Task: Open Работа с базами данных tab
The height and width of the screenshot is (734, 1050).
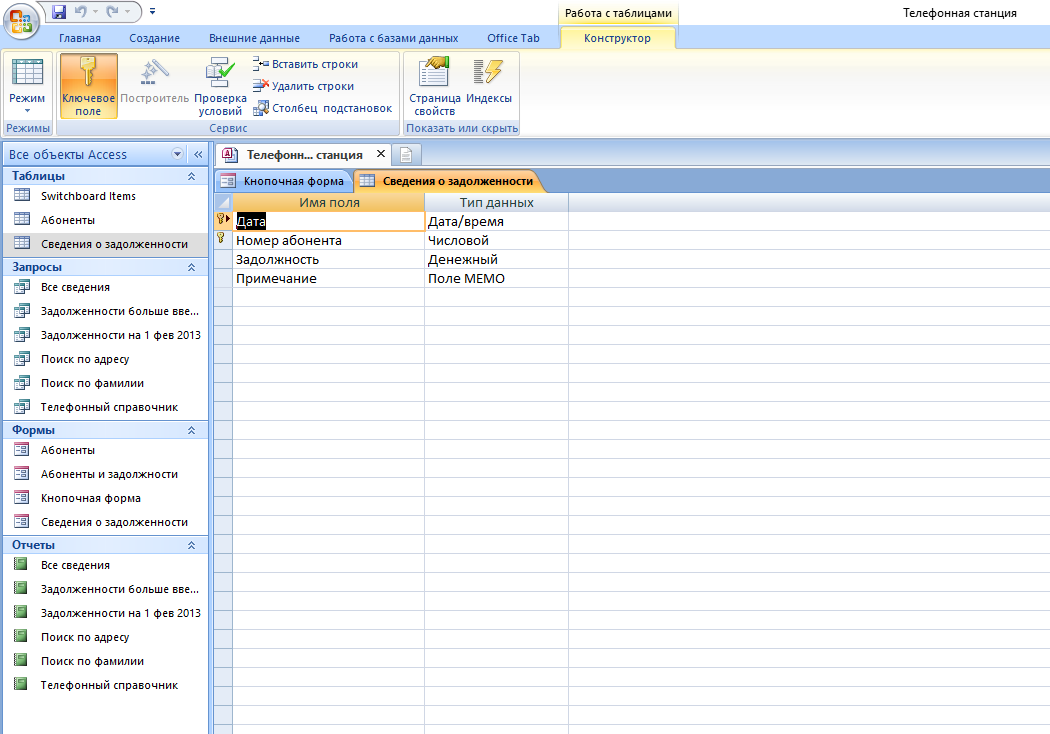Action: click(x=394, y=38)
